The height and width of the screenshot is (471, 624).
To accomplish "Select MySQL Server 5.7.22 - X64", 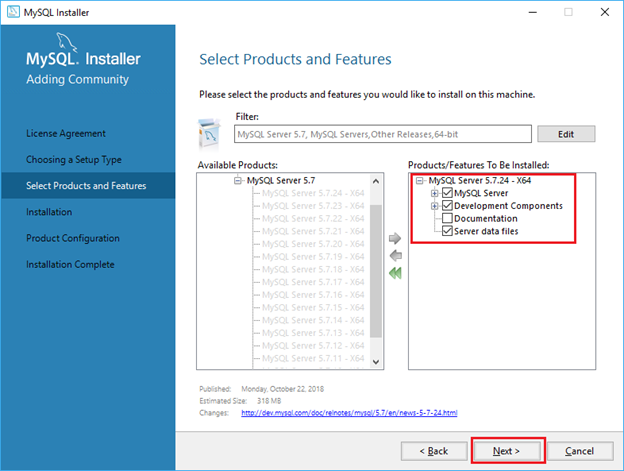I will point(313,219).
